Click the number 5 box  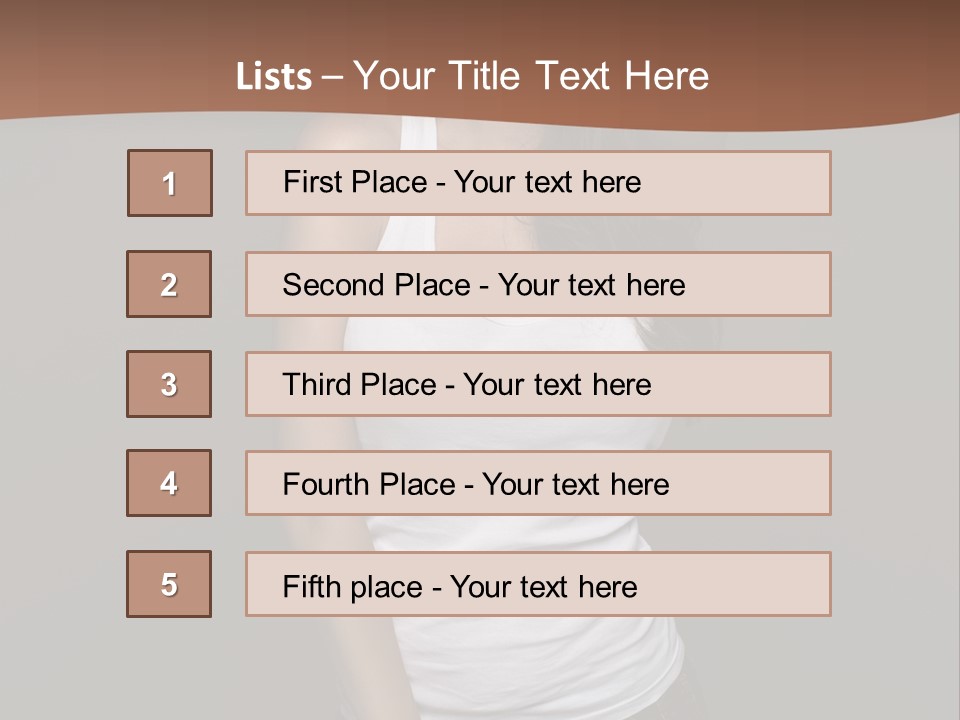point(169,584)
